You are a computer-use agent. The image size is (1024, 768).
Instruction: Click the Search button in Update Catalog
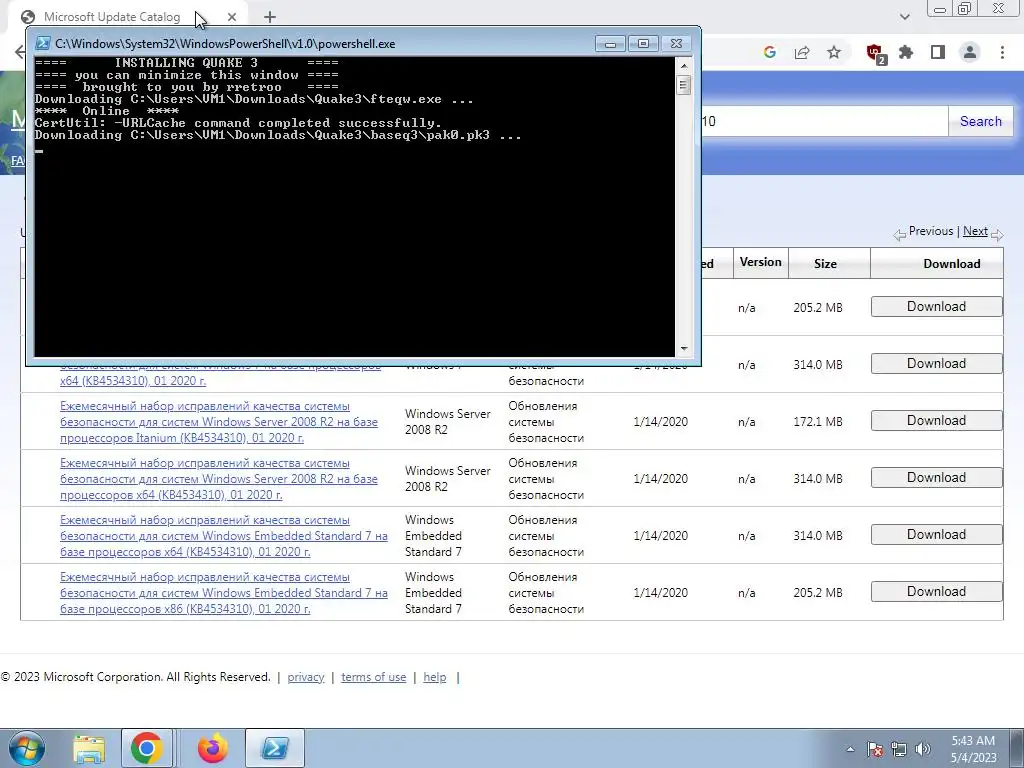[980, 121]
